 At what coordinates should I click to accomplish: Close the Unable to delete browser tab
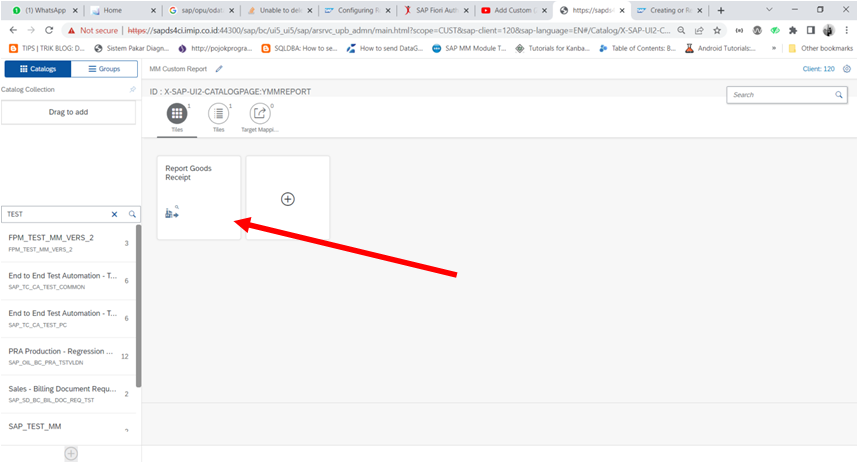point(310,10)
